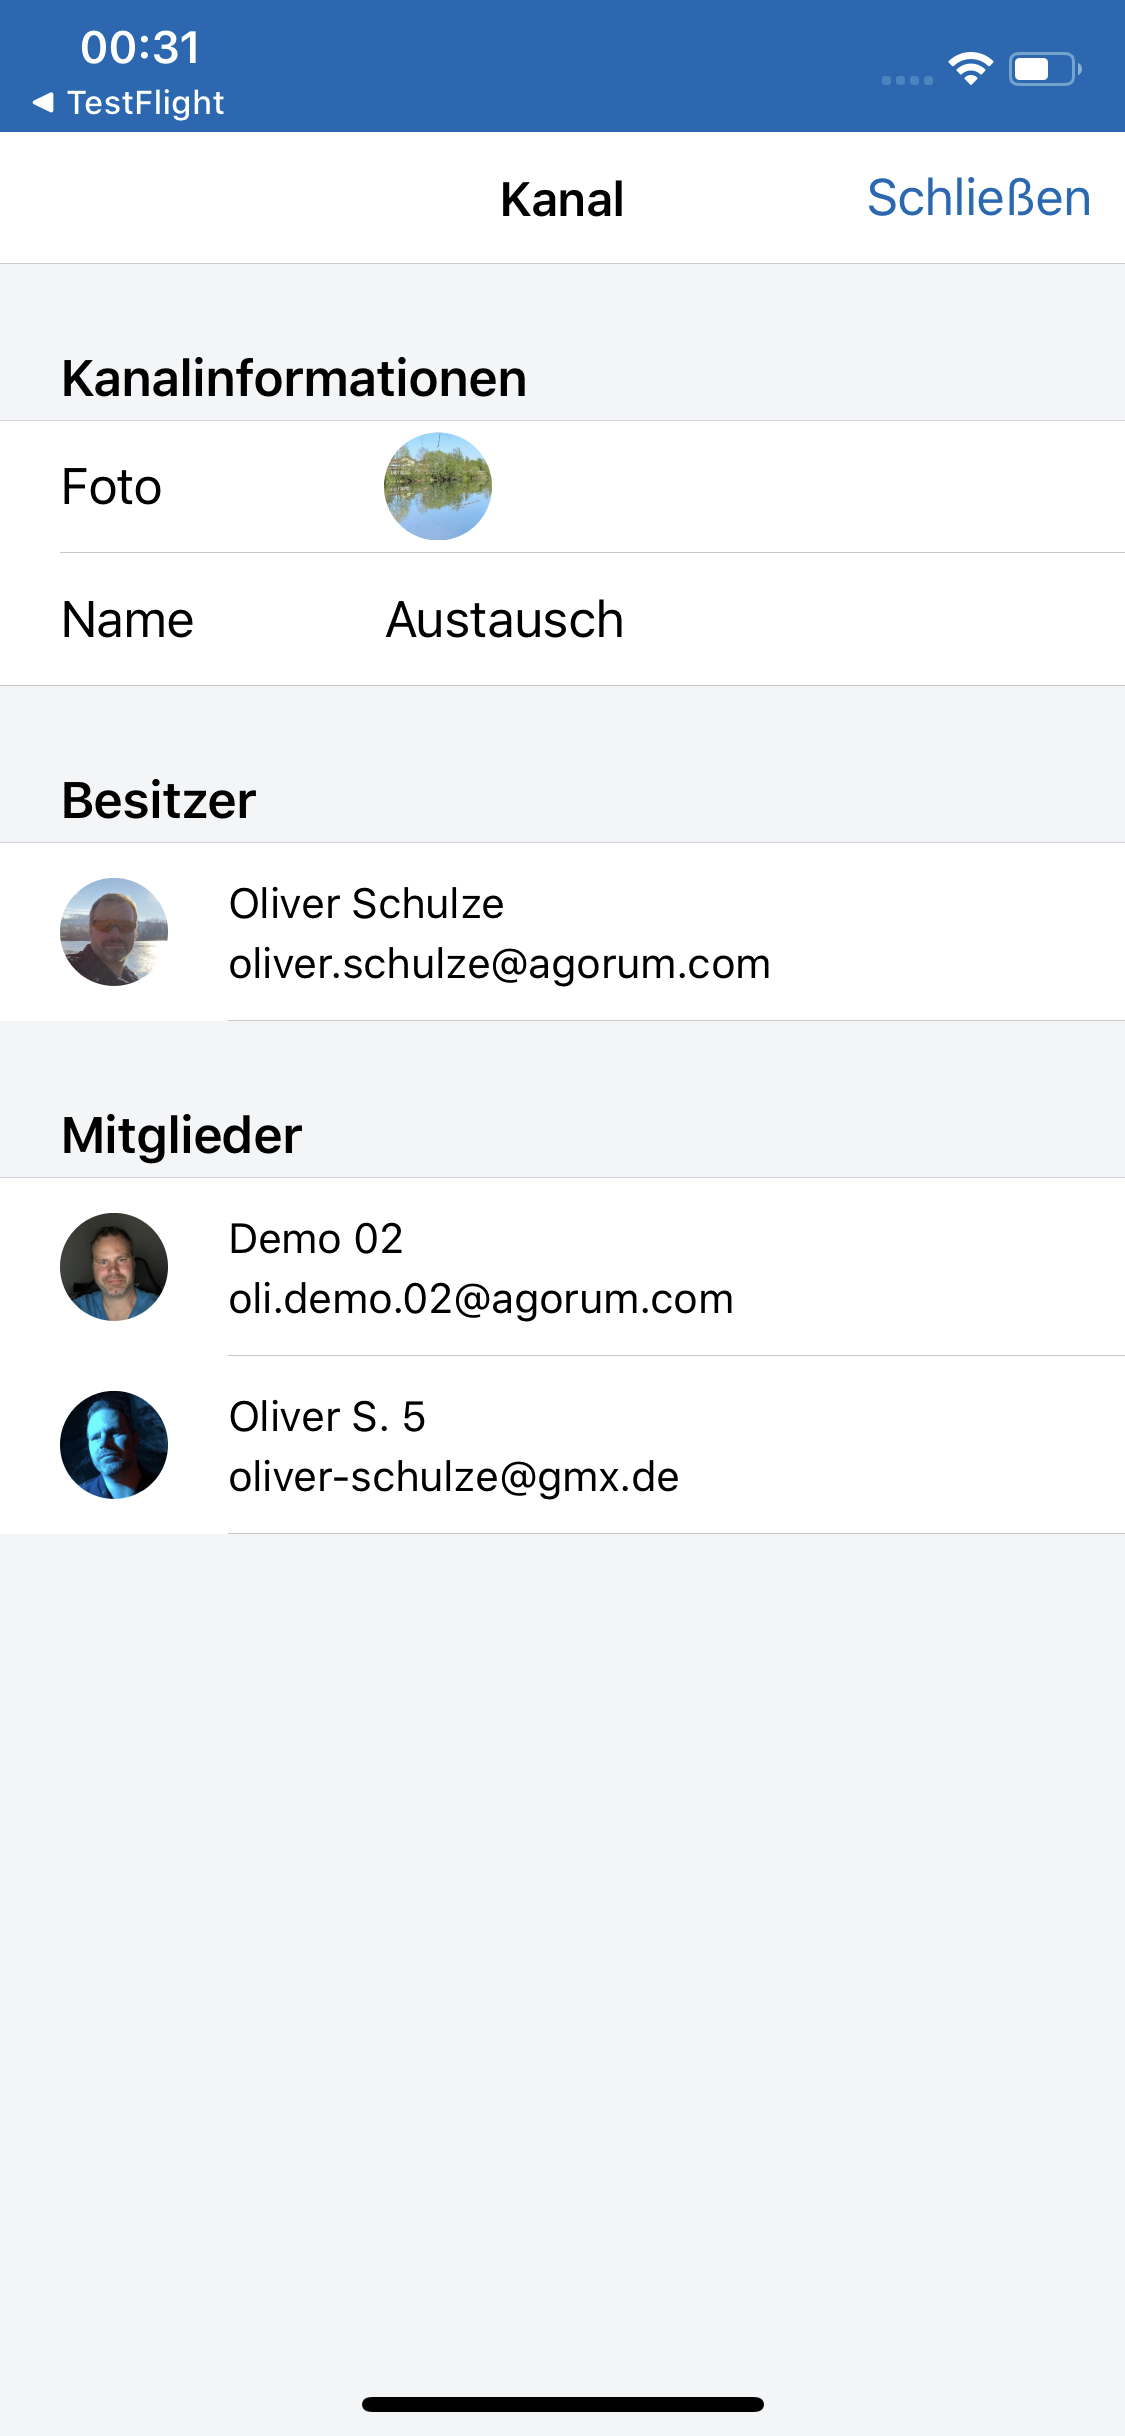Screen dimensions: 1125x2436
Task: Tap the Foto row label
Action: point(111,487)
